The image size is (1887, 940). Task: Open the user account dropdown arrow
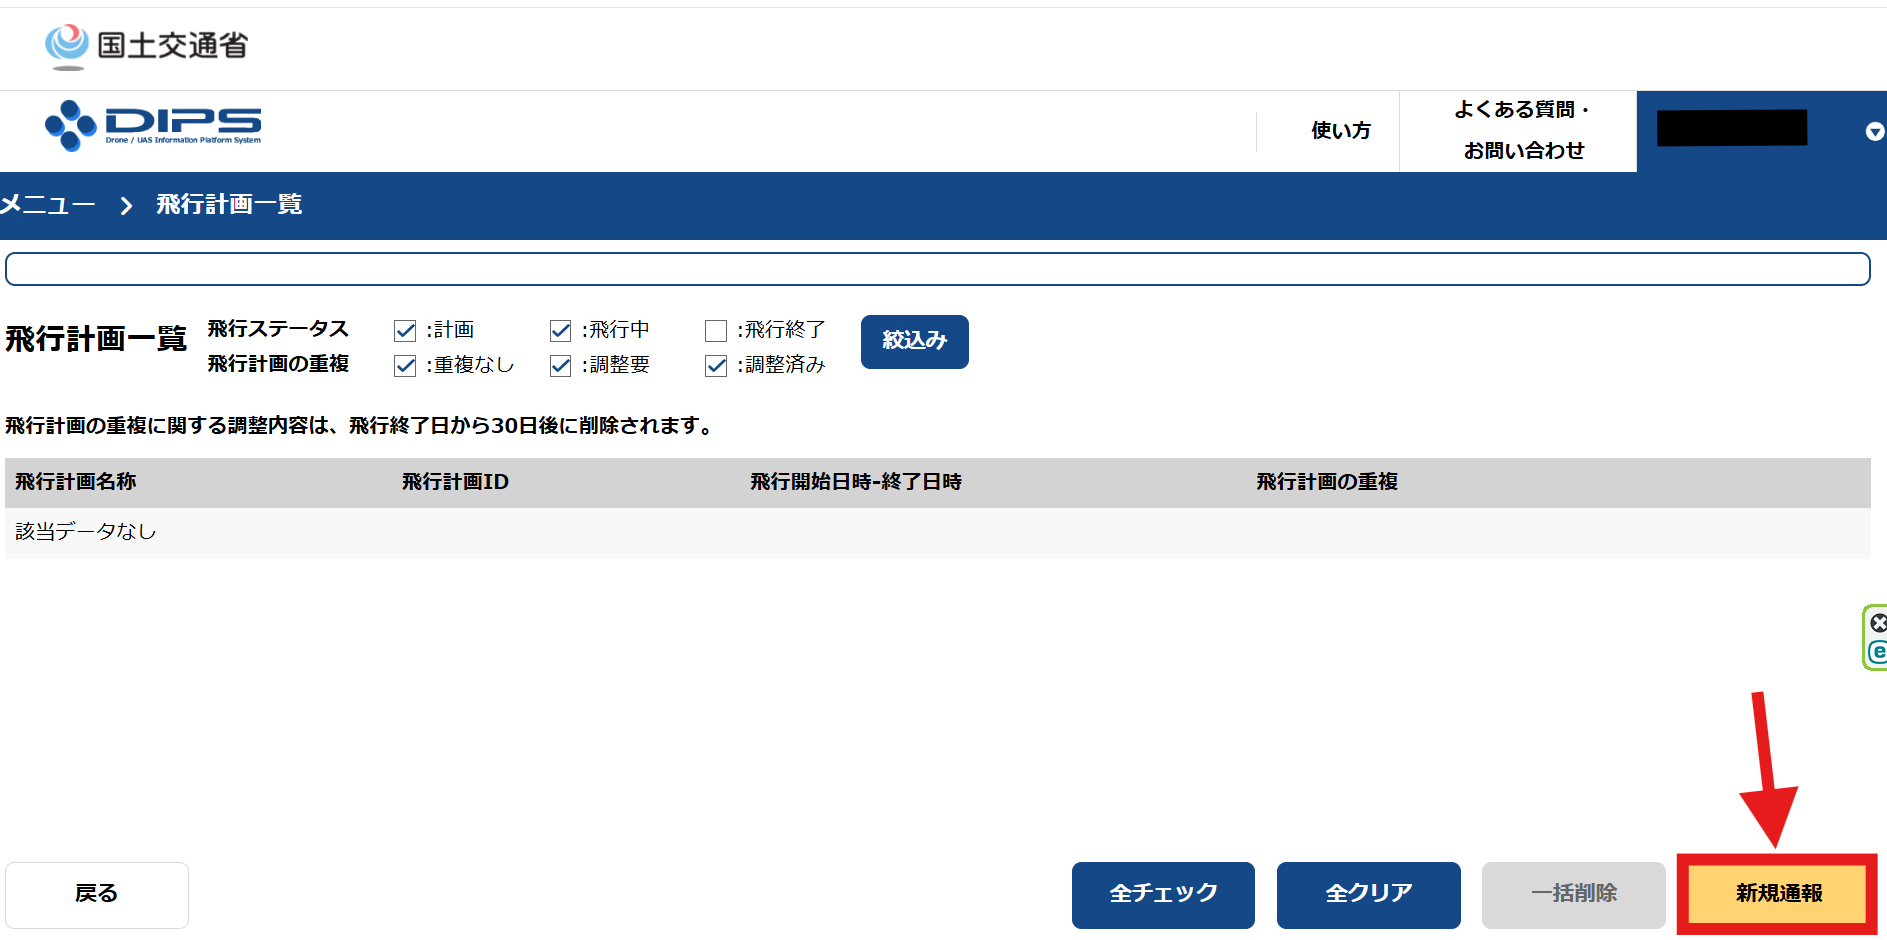point(1874,132)
